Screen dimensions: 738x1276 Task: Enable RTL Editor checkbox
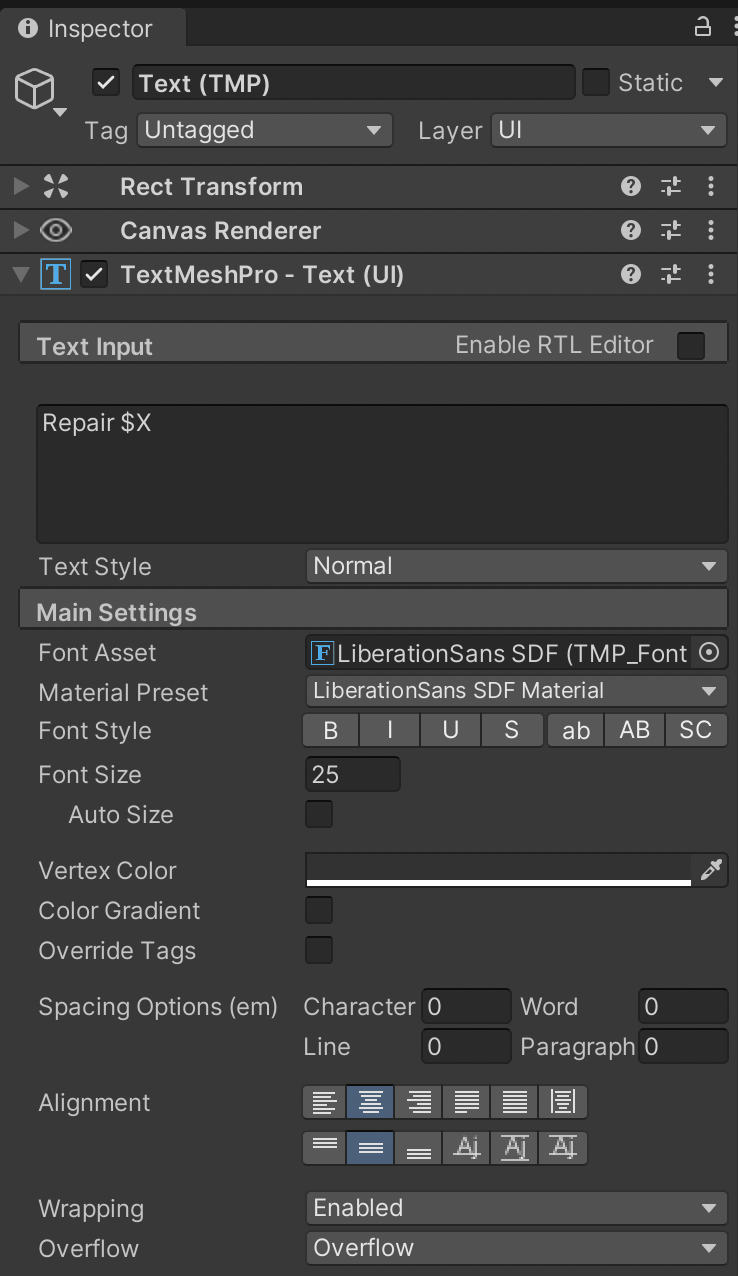click(691, 346)
